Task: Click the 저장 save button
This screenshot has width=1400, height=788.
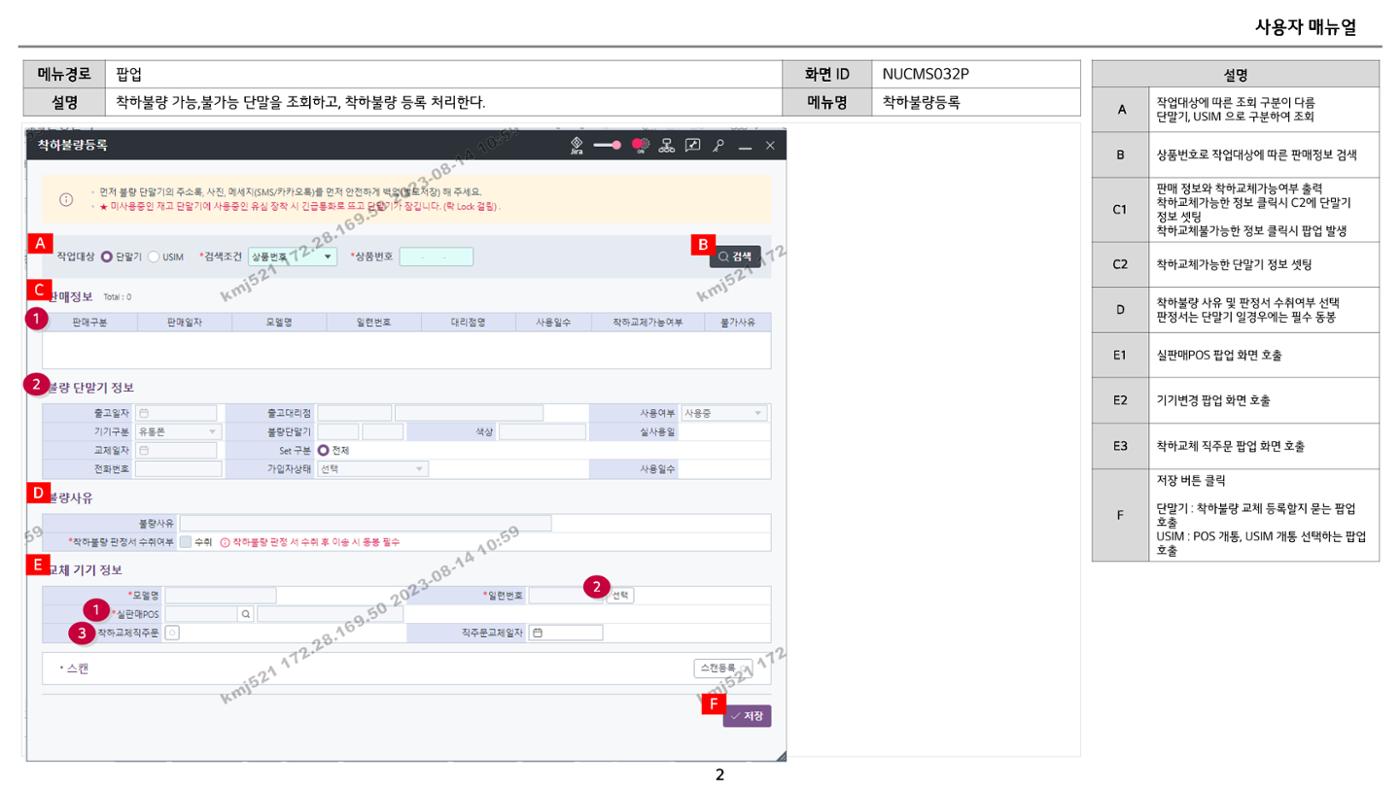Action: coord(747,716)
